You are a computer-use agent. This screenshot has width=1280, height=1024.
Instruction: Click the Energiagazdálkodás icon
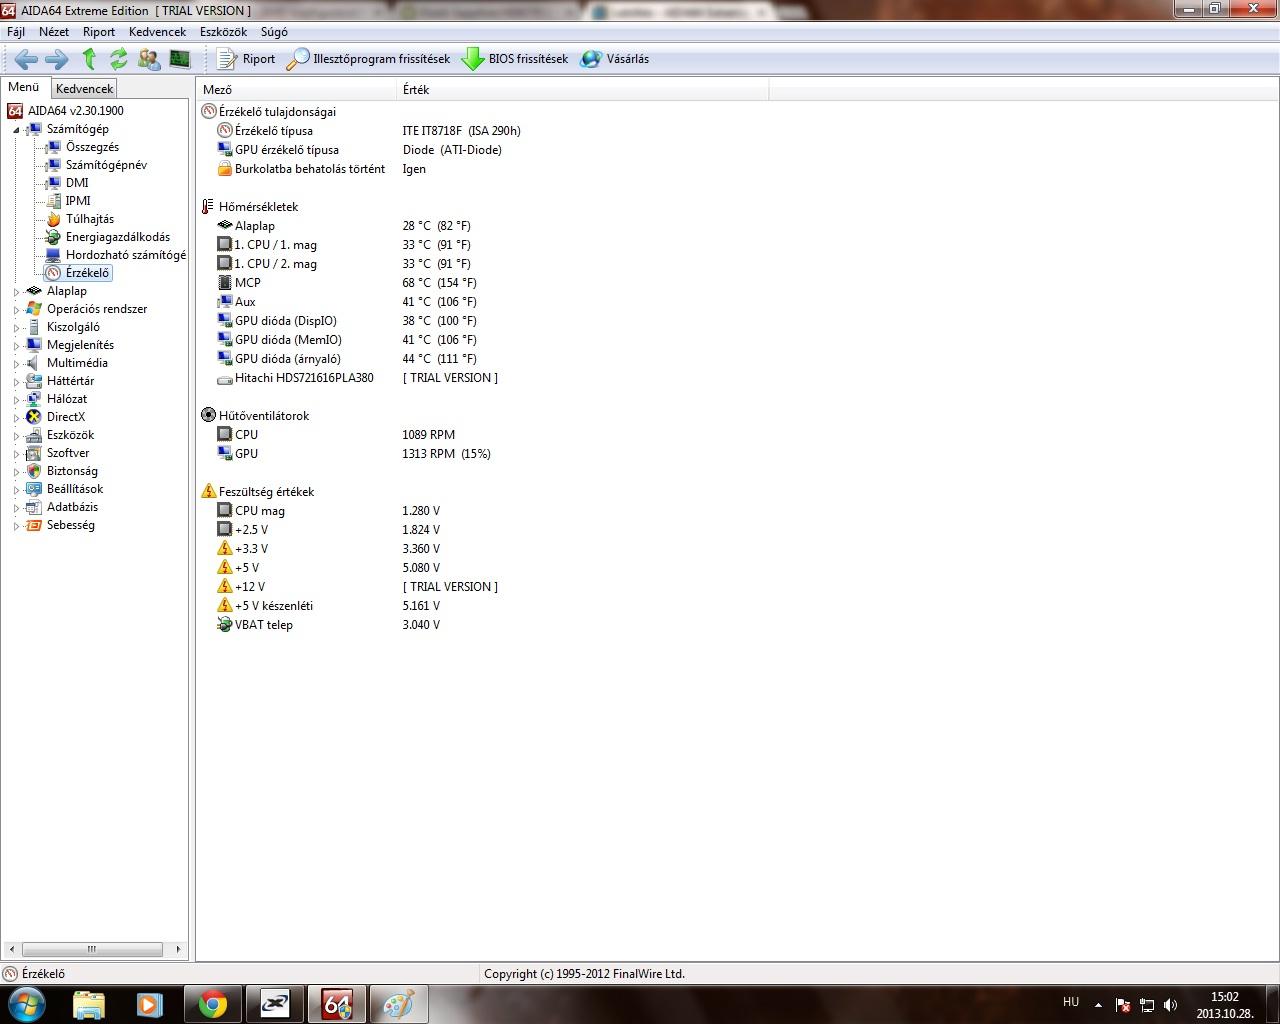(x=53, y=237)
